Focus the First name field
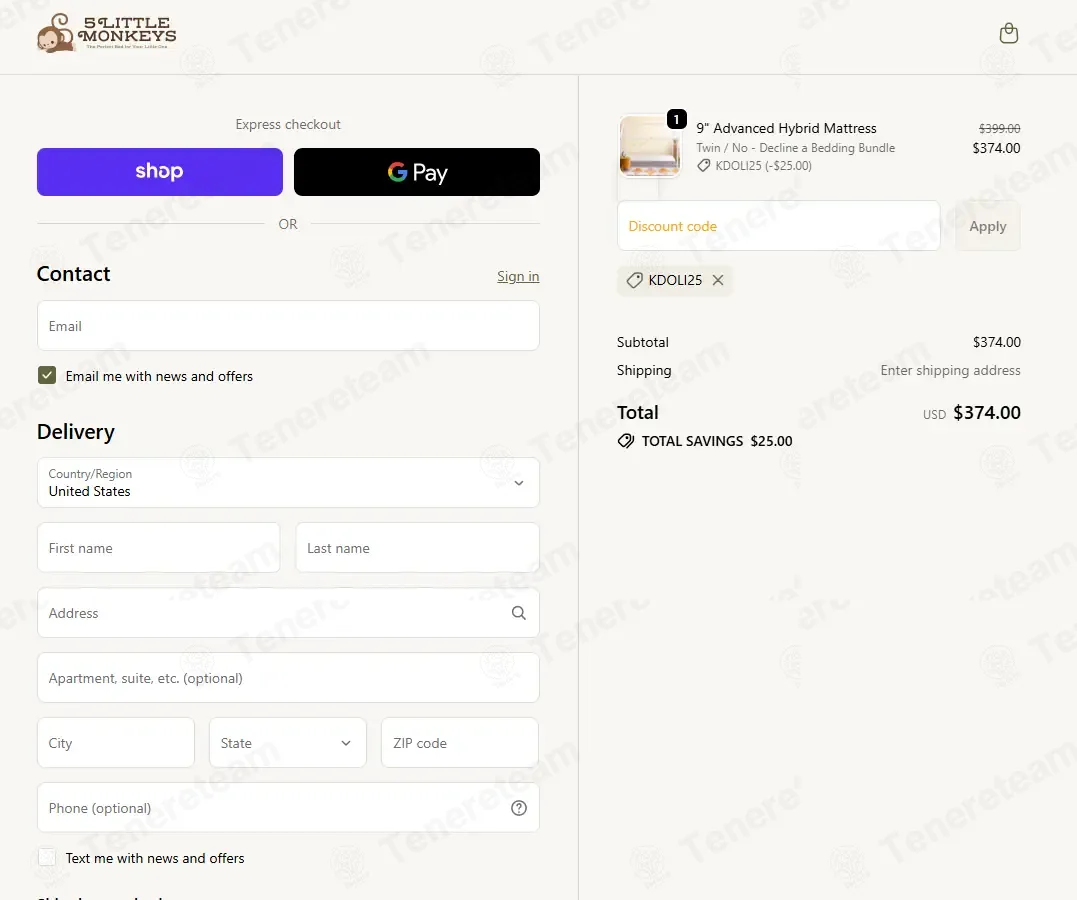The height and width of the screenshot is (900, 1077). point(159,548)
